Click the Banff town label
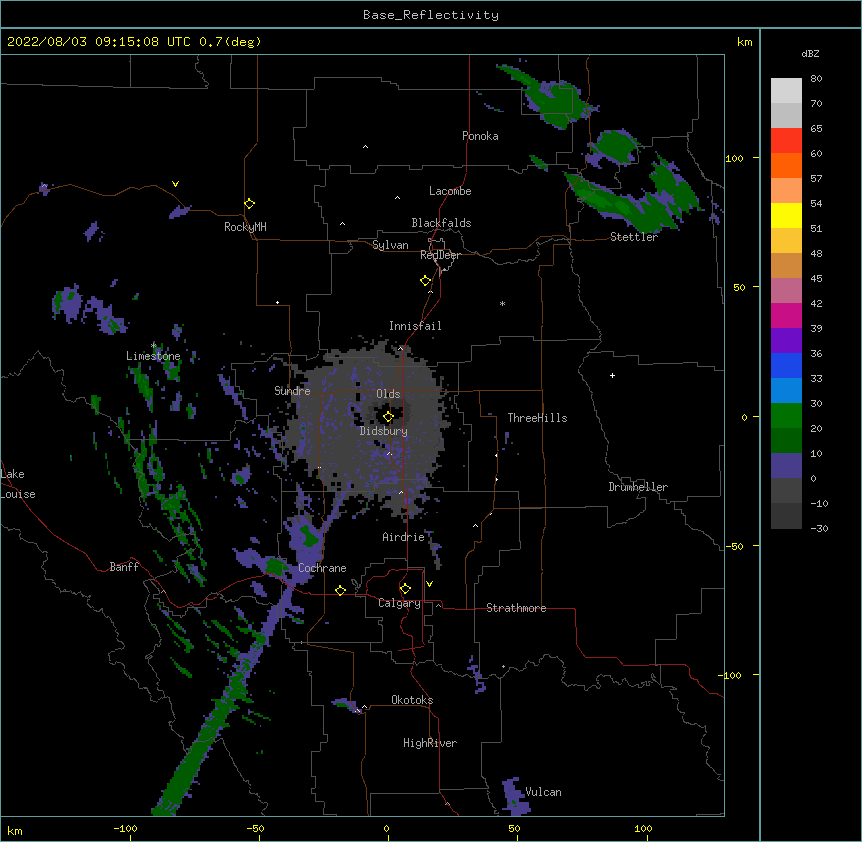 [124, 567]
